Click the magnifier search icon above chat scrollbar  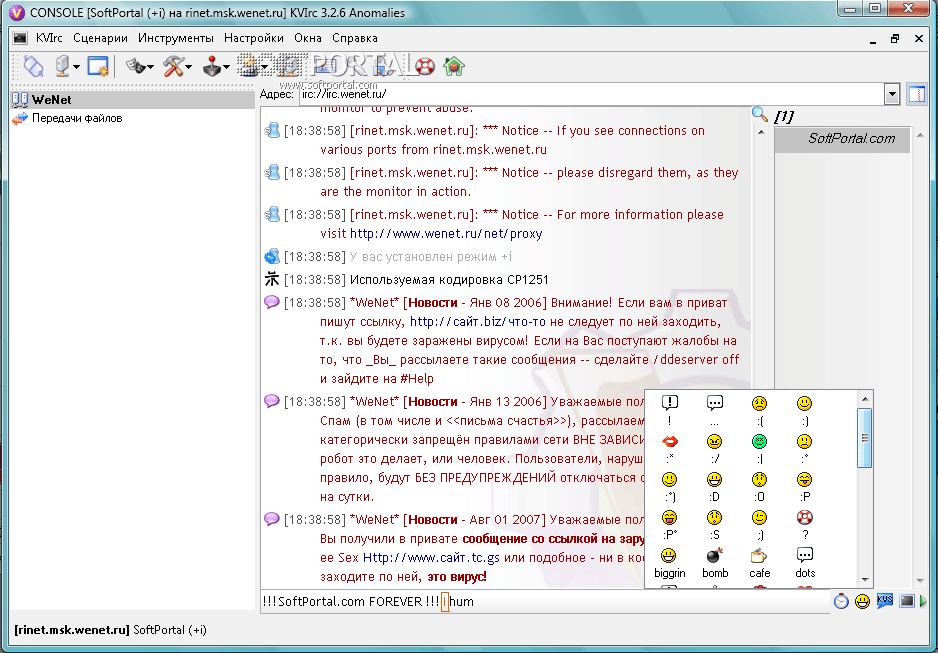click(x=760, y=114)
